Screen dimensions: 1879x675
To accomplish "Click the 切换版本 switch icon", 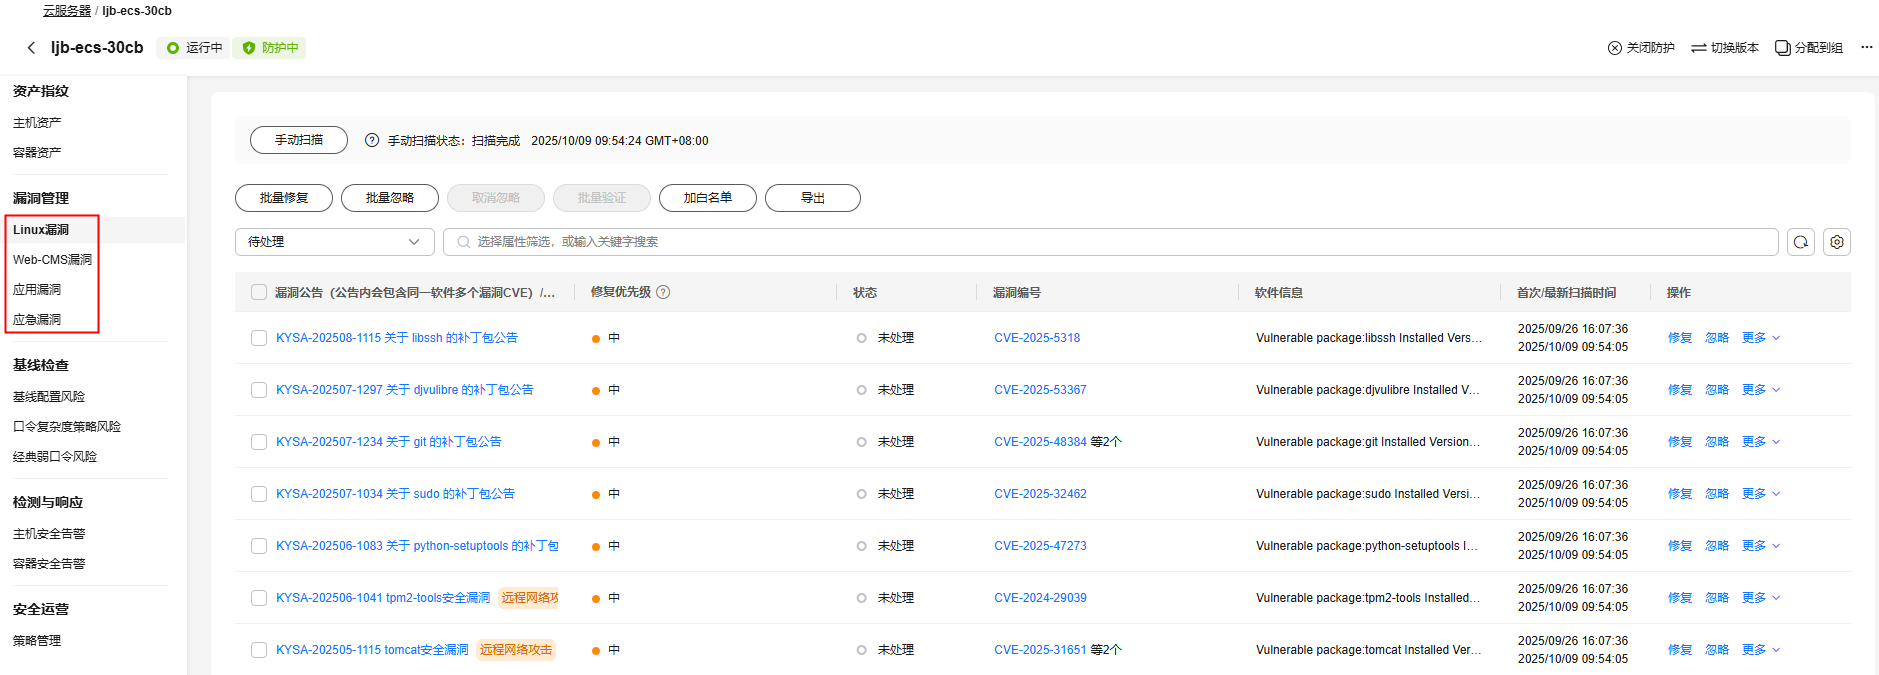I will [1698, 48].
